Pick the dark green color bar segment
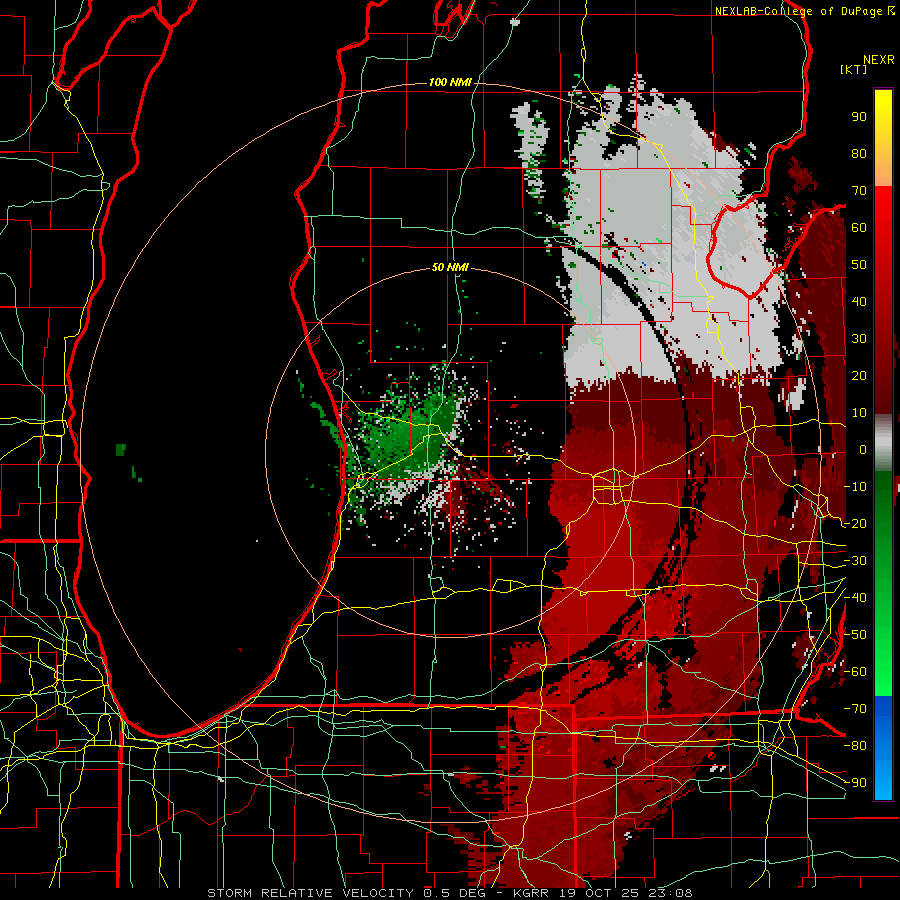Screen dimensions: 900x900 coord(883,505)
